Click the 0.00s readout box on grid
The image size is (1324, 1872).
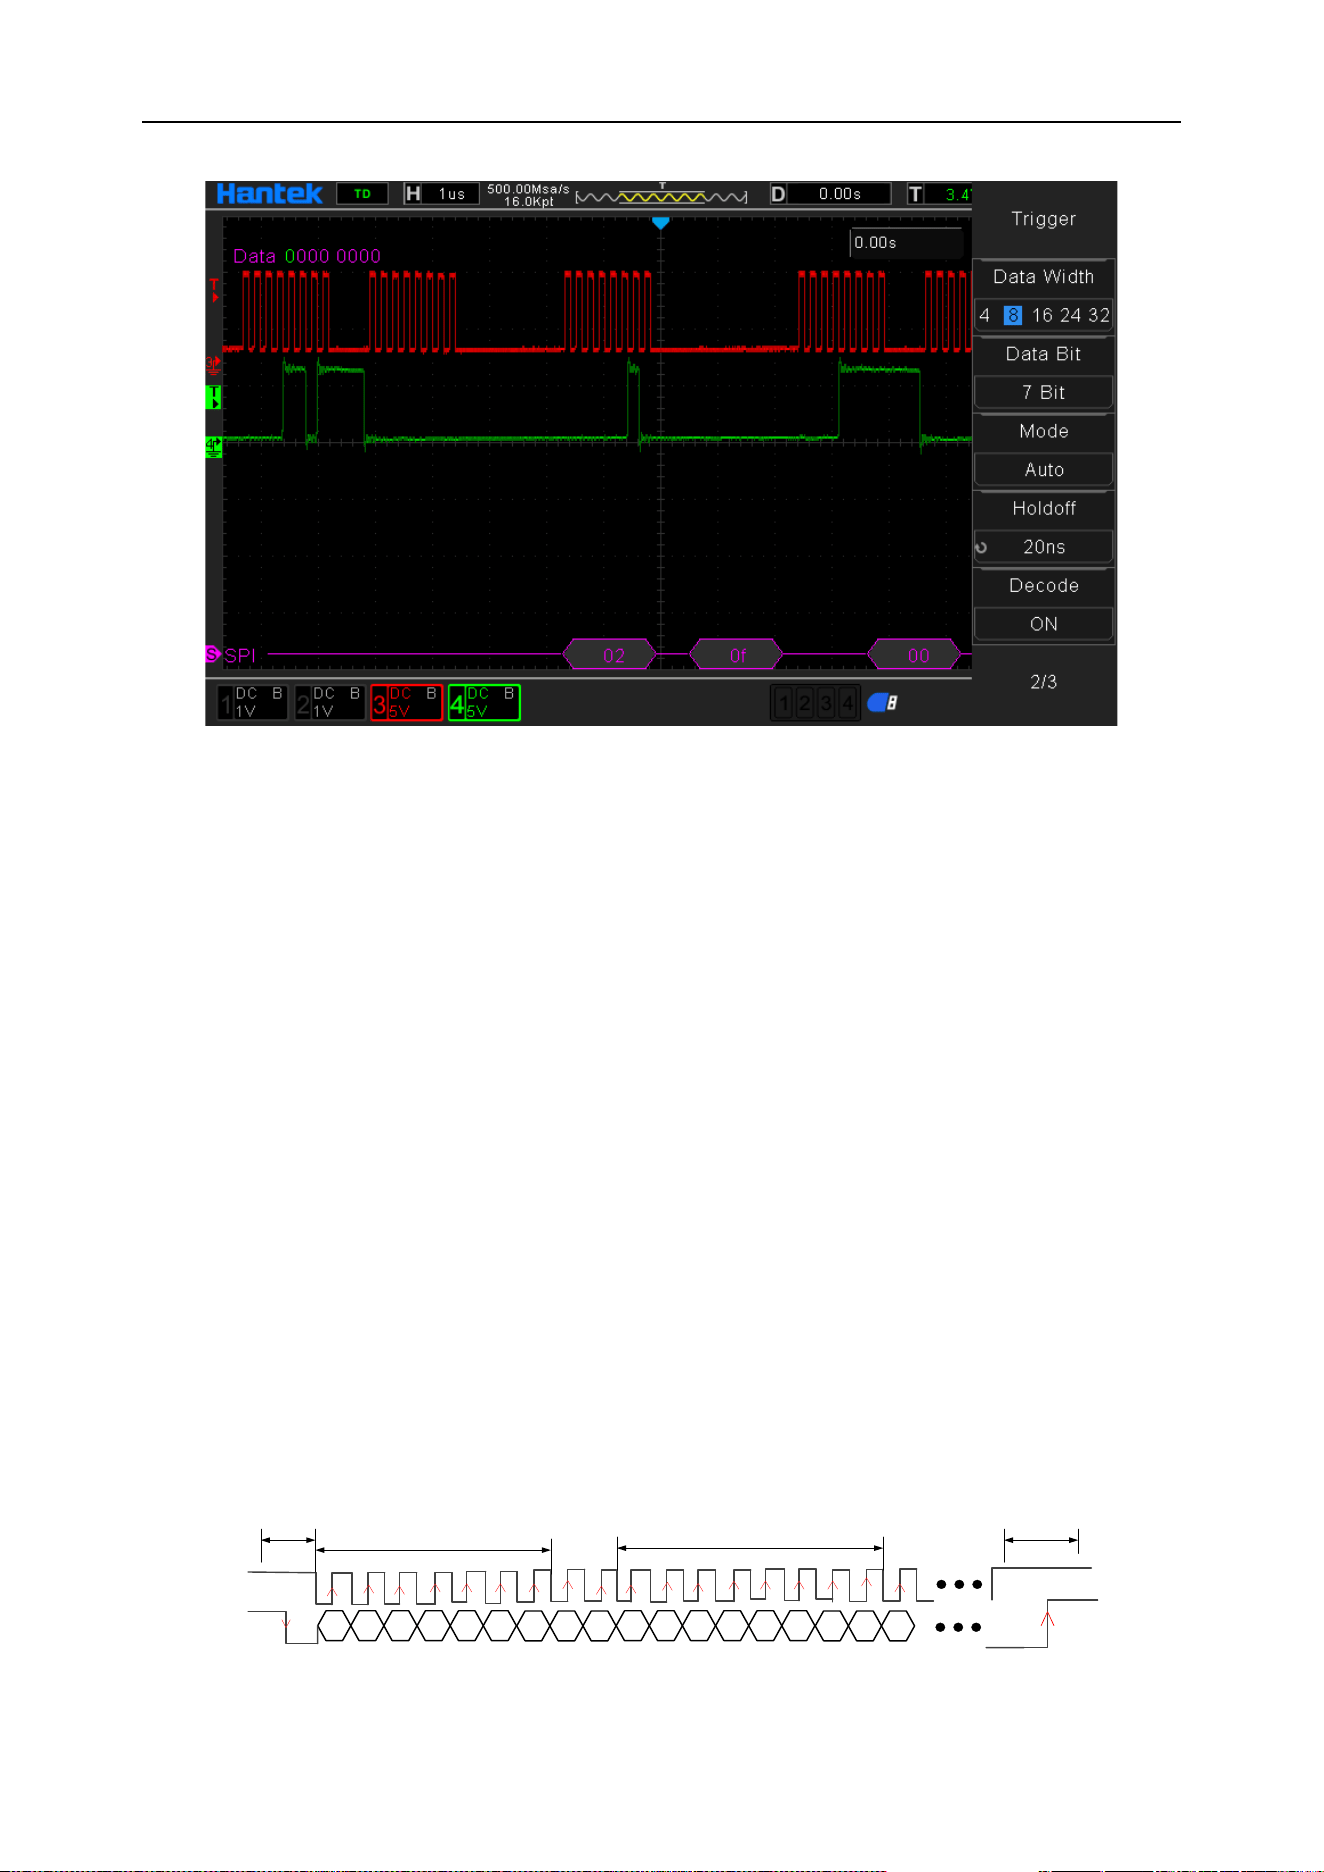(906, 243)
